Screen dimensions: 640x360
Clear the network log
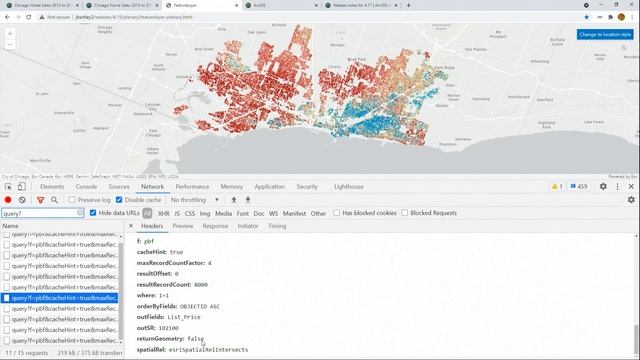pyautogui.click(x=22, y=200)
